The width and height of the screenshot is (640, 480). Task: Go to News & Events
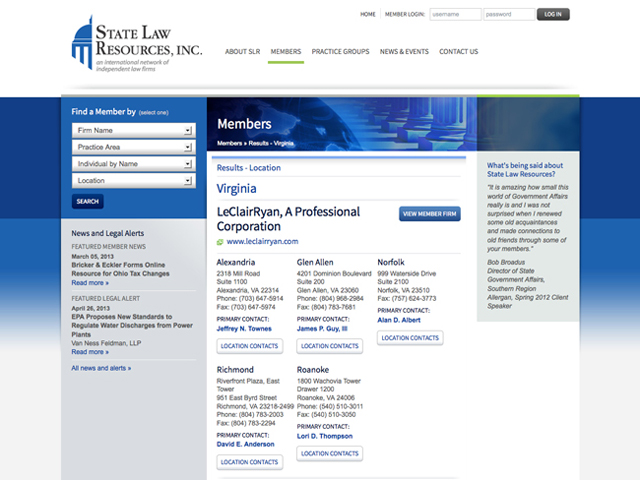point(404,52)
